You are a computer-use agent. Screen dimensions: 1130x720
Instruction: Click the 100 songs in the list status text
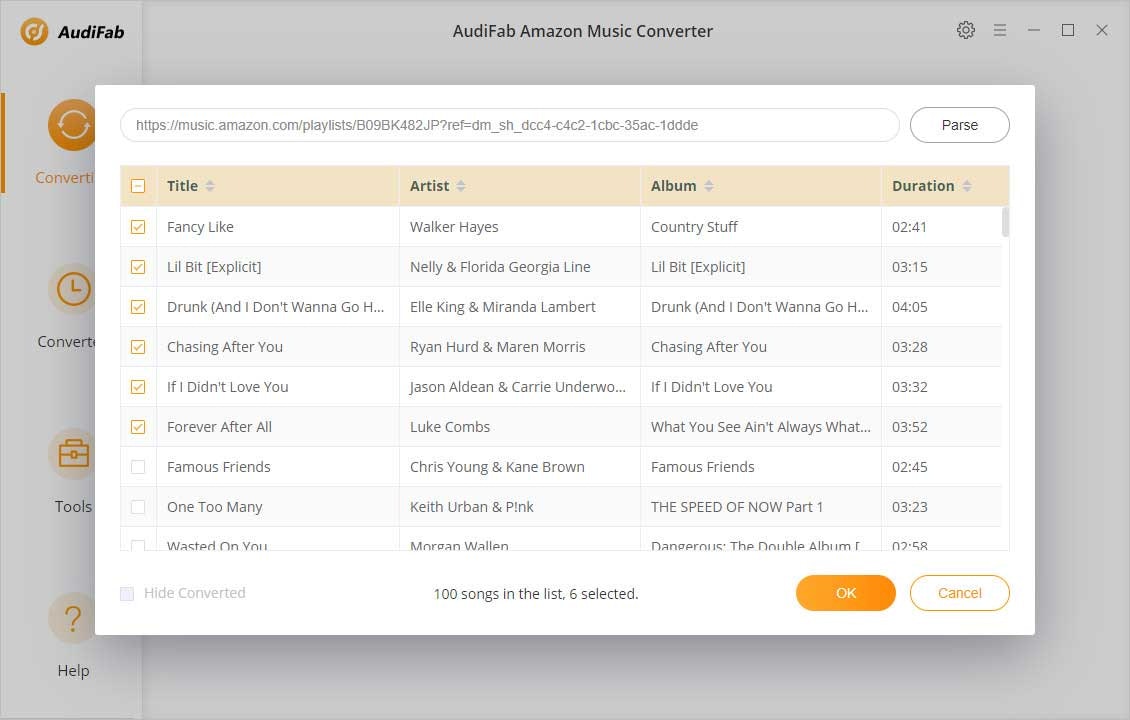point(535,594)
